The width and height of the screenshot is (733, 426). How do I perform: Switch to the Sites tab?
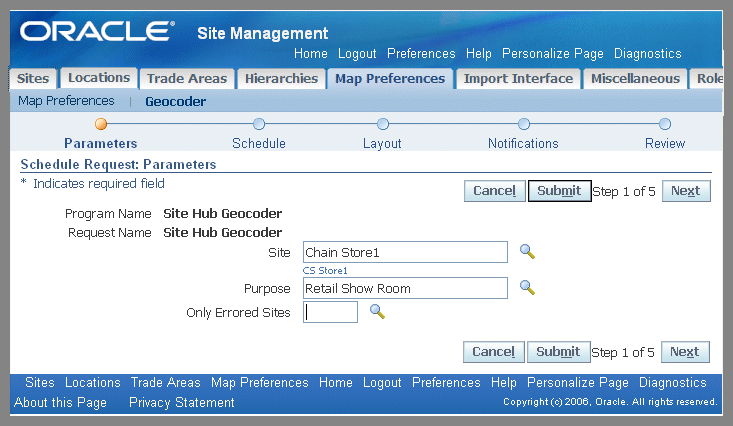33,78
